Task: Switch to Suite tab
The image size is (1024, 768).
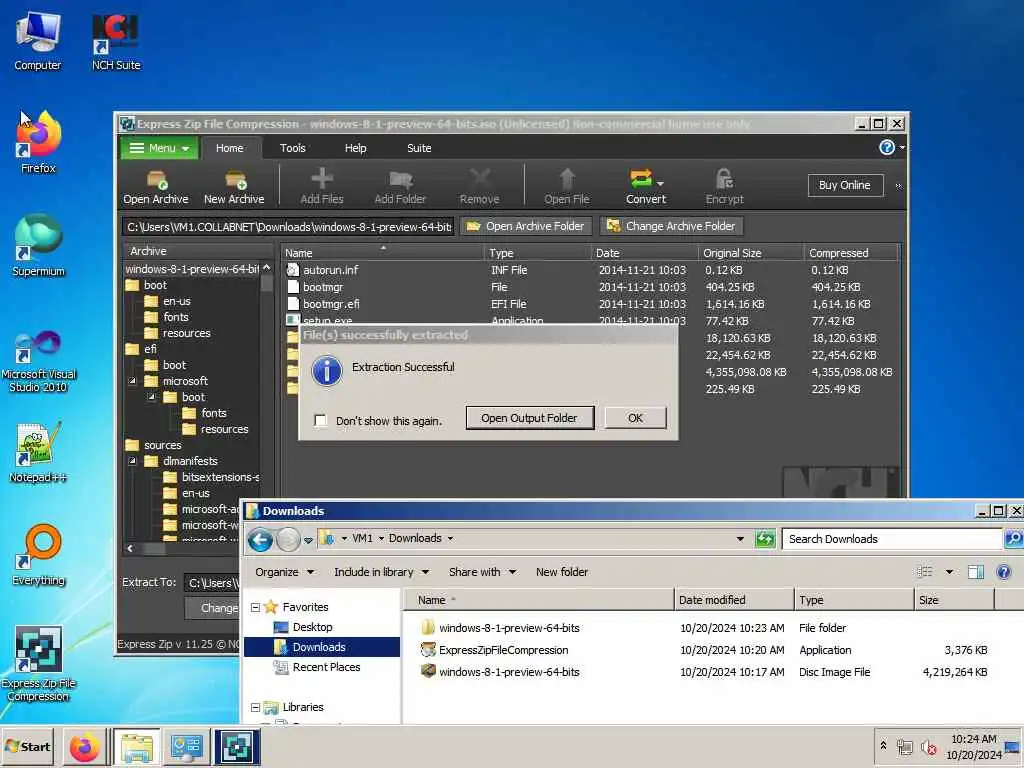Action: [x=419, y=148]
